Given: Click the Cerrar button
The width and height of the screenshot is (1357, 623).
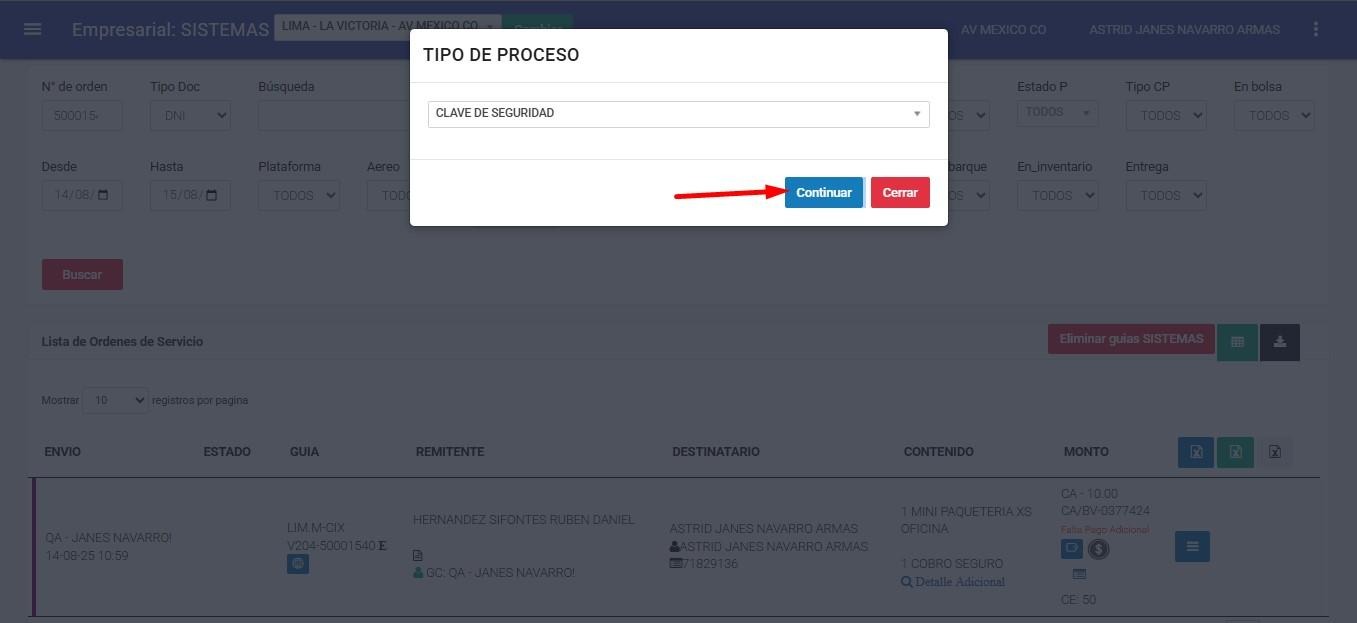Looking at the screenshot, I should tap(900, 193).
